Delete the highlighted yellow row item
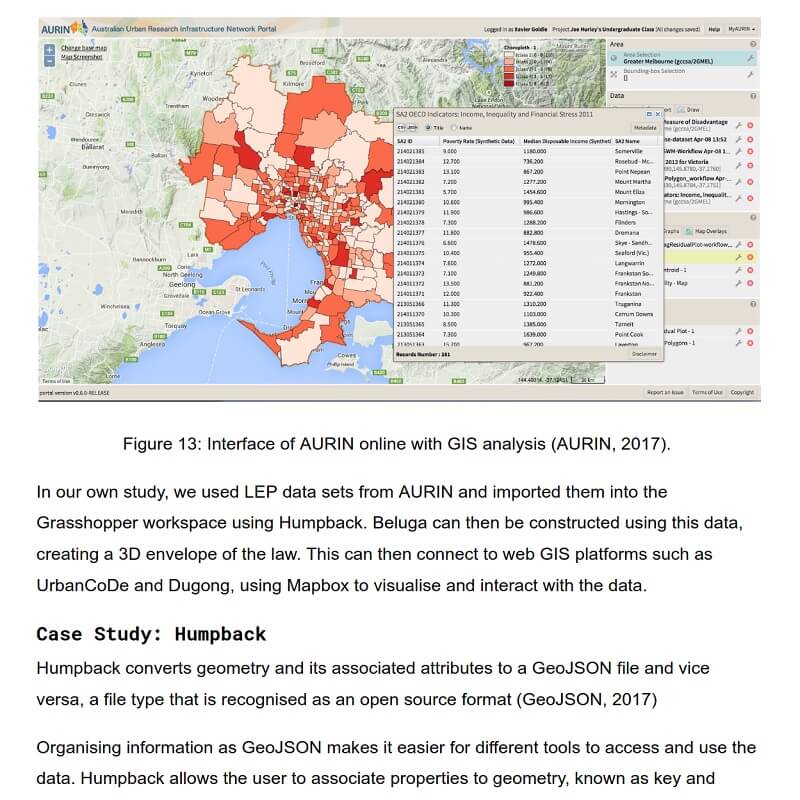 (750, 256)
